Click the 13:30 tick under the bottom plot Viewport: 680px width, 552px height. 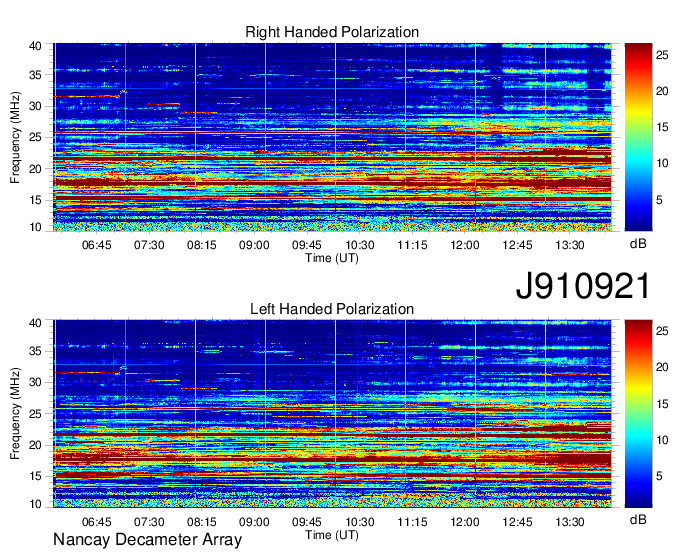click(570, 522)
